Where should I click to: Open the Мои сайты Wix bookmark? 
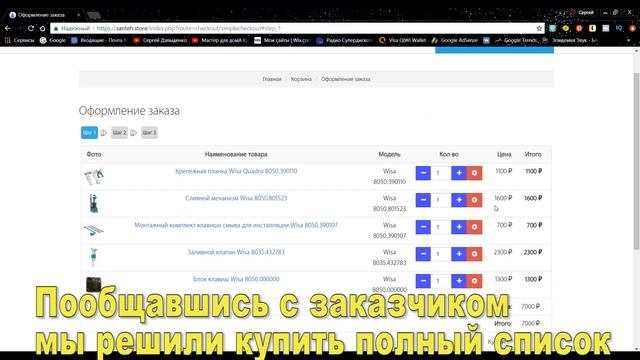click(282, 40)
